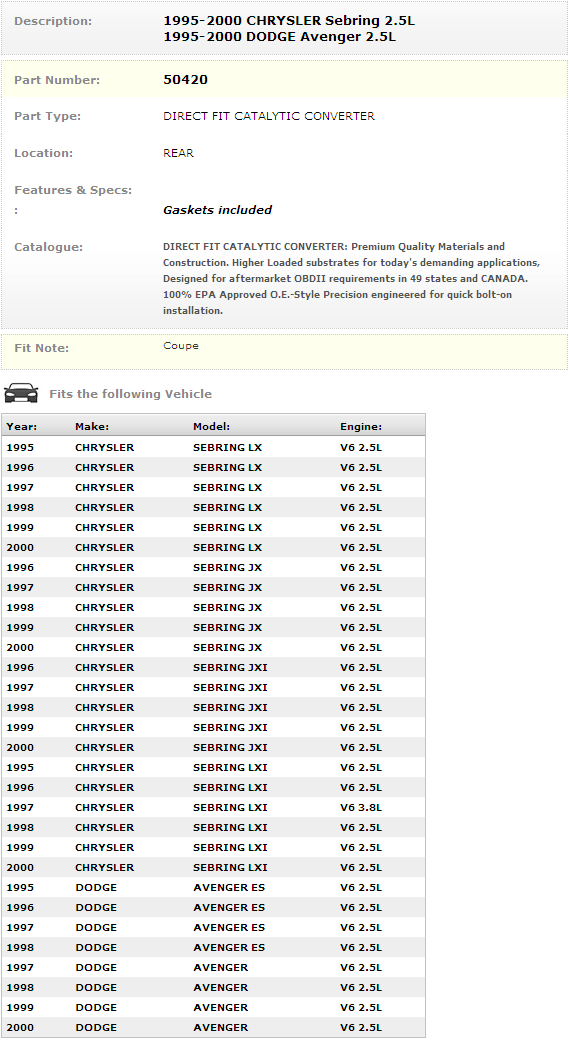The width and height of the screenshot is (570, 1052).
Task: Select the 1995 Dodge Avenger ES row
Action: (213, 888)
